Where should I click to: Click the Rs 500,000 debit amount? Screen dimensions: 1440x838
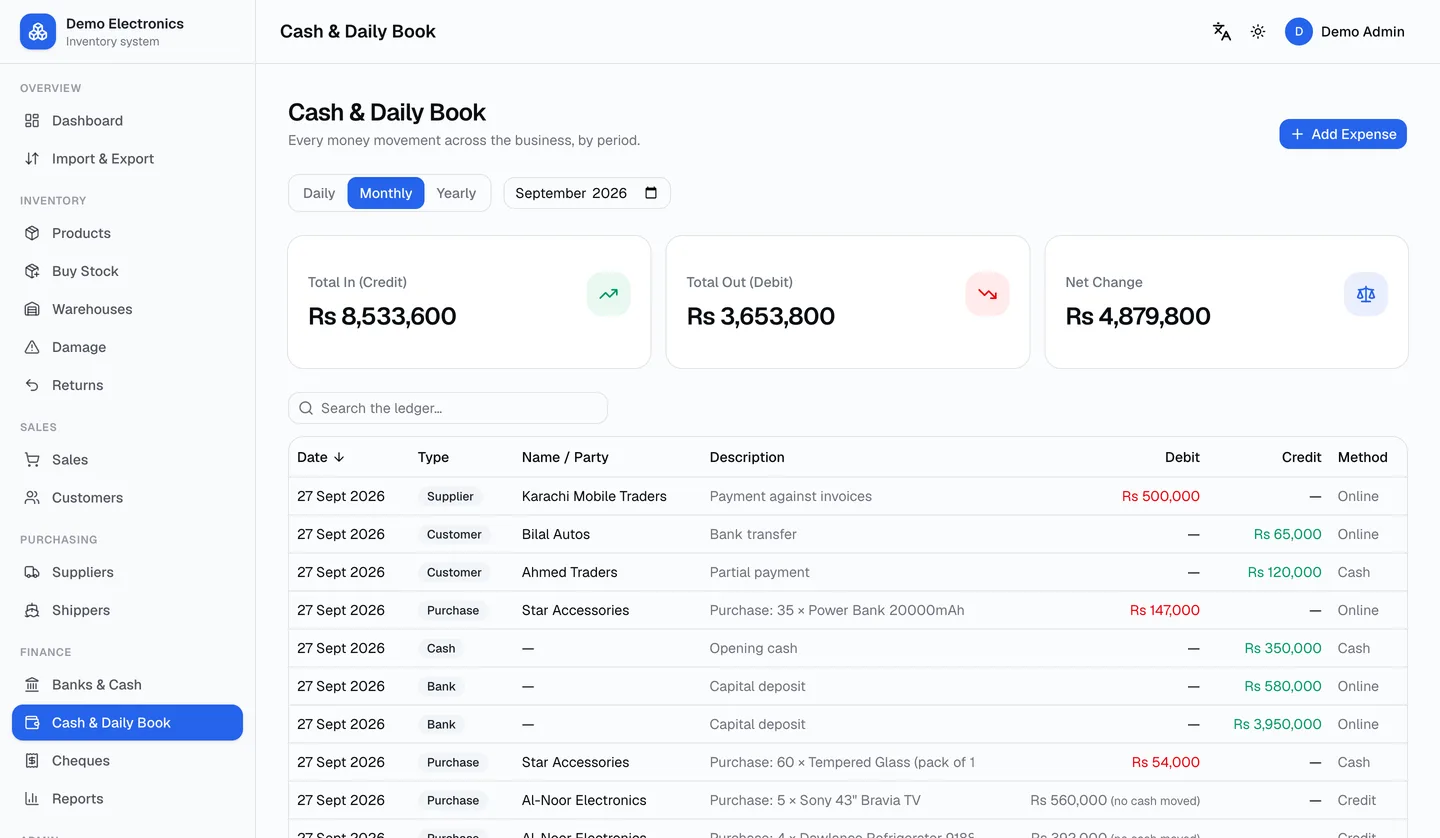[x=1161, y=496]
